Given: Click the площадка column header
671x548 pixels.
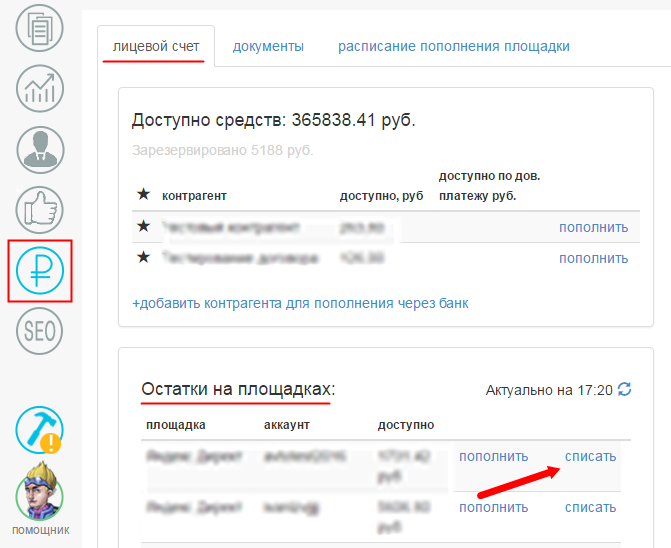Looking at the screenshot, I should [x=176, y=425].
